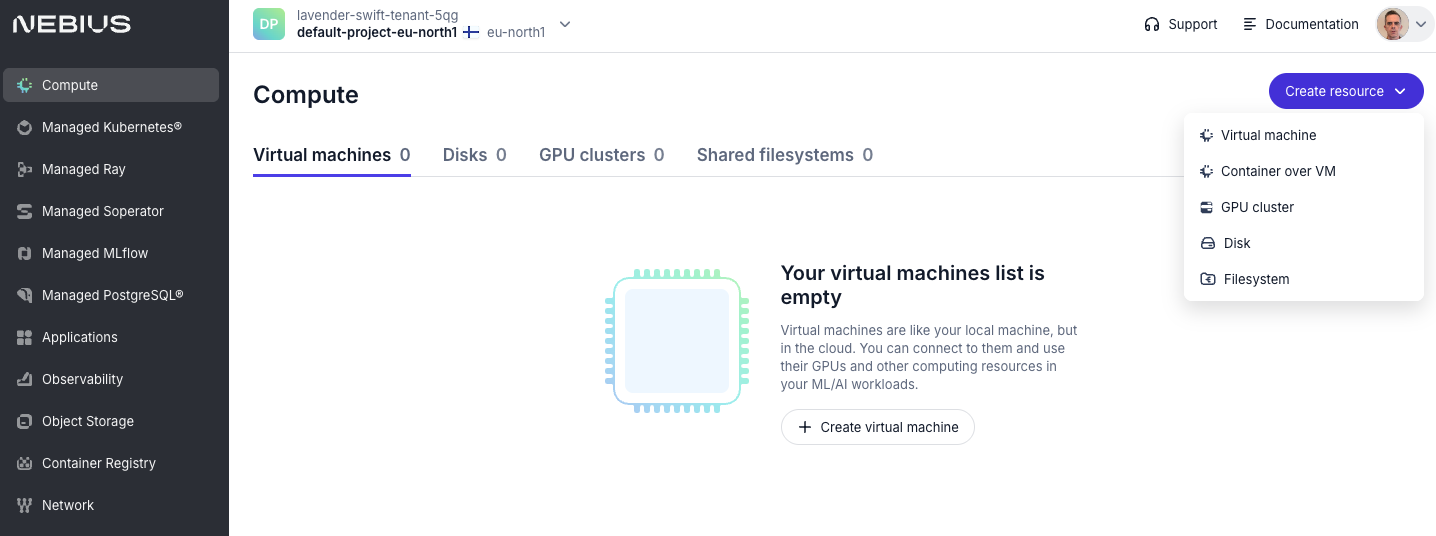Expand the project selector chevron
Screen dimensions: 1436x536
(x=565, y=24)
